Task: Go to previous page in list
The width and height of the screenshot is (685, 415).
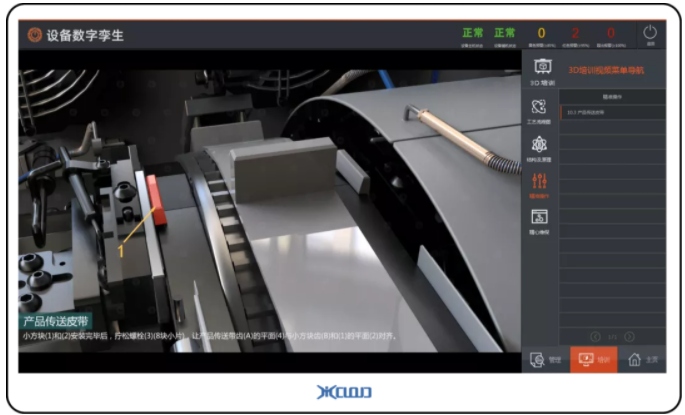Action: pos(596,336)
